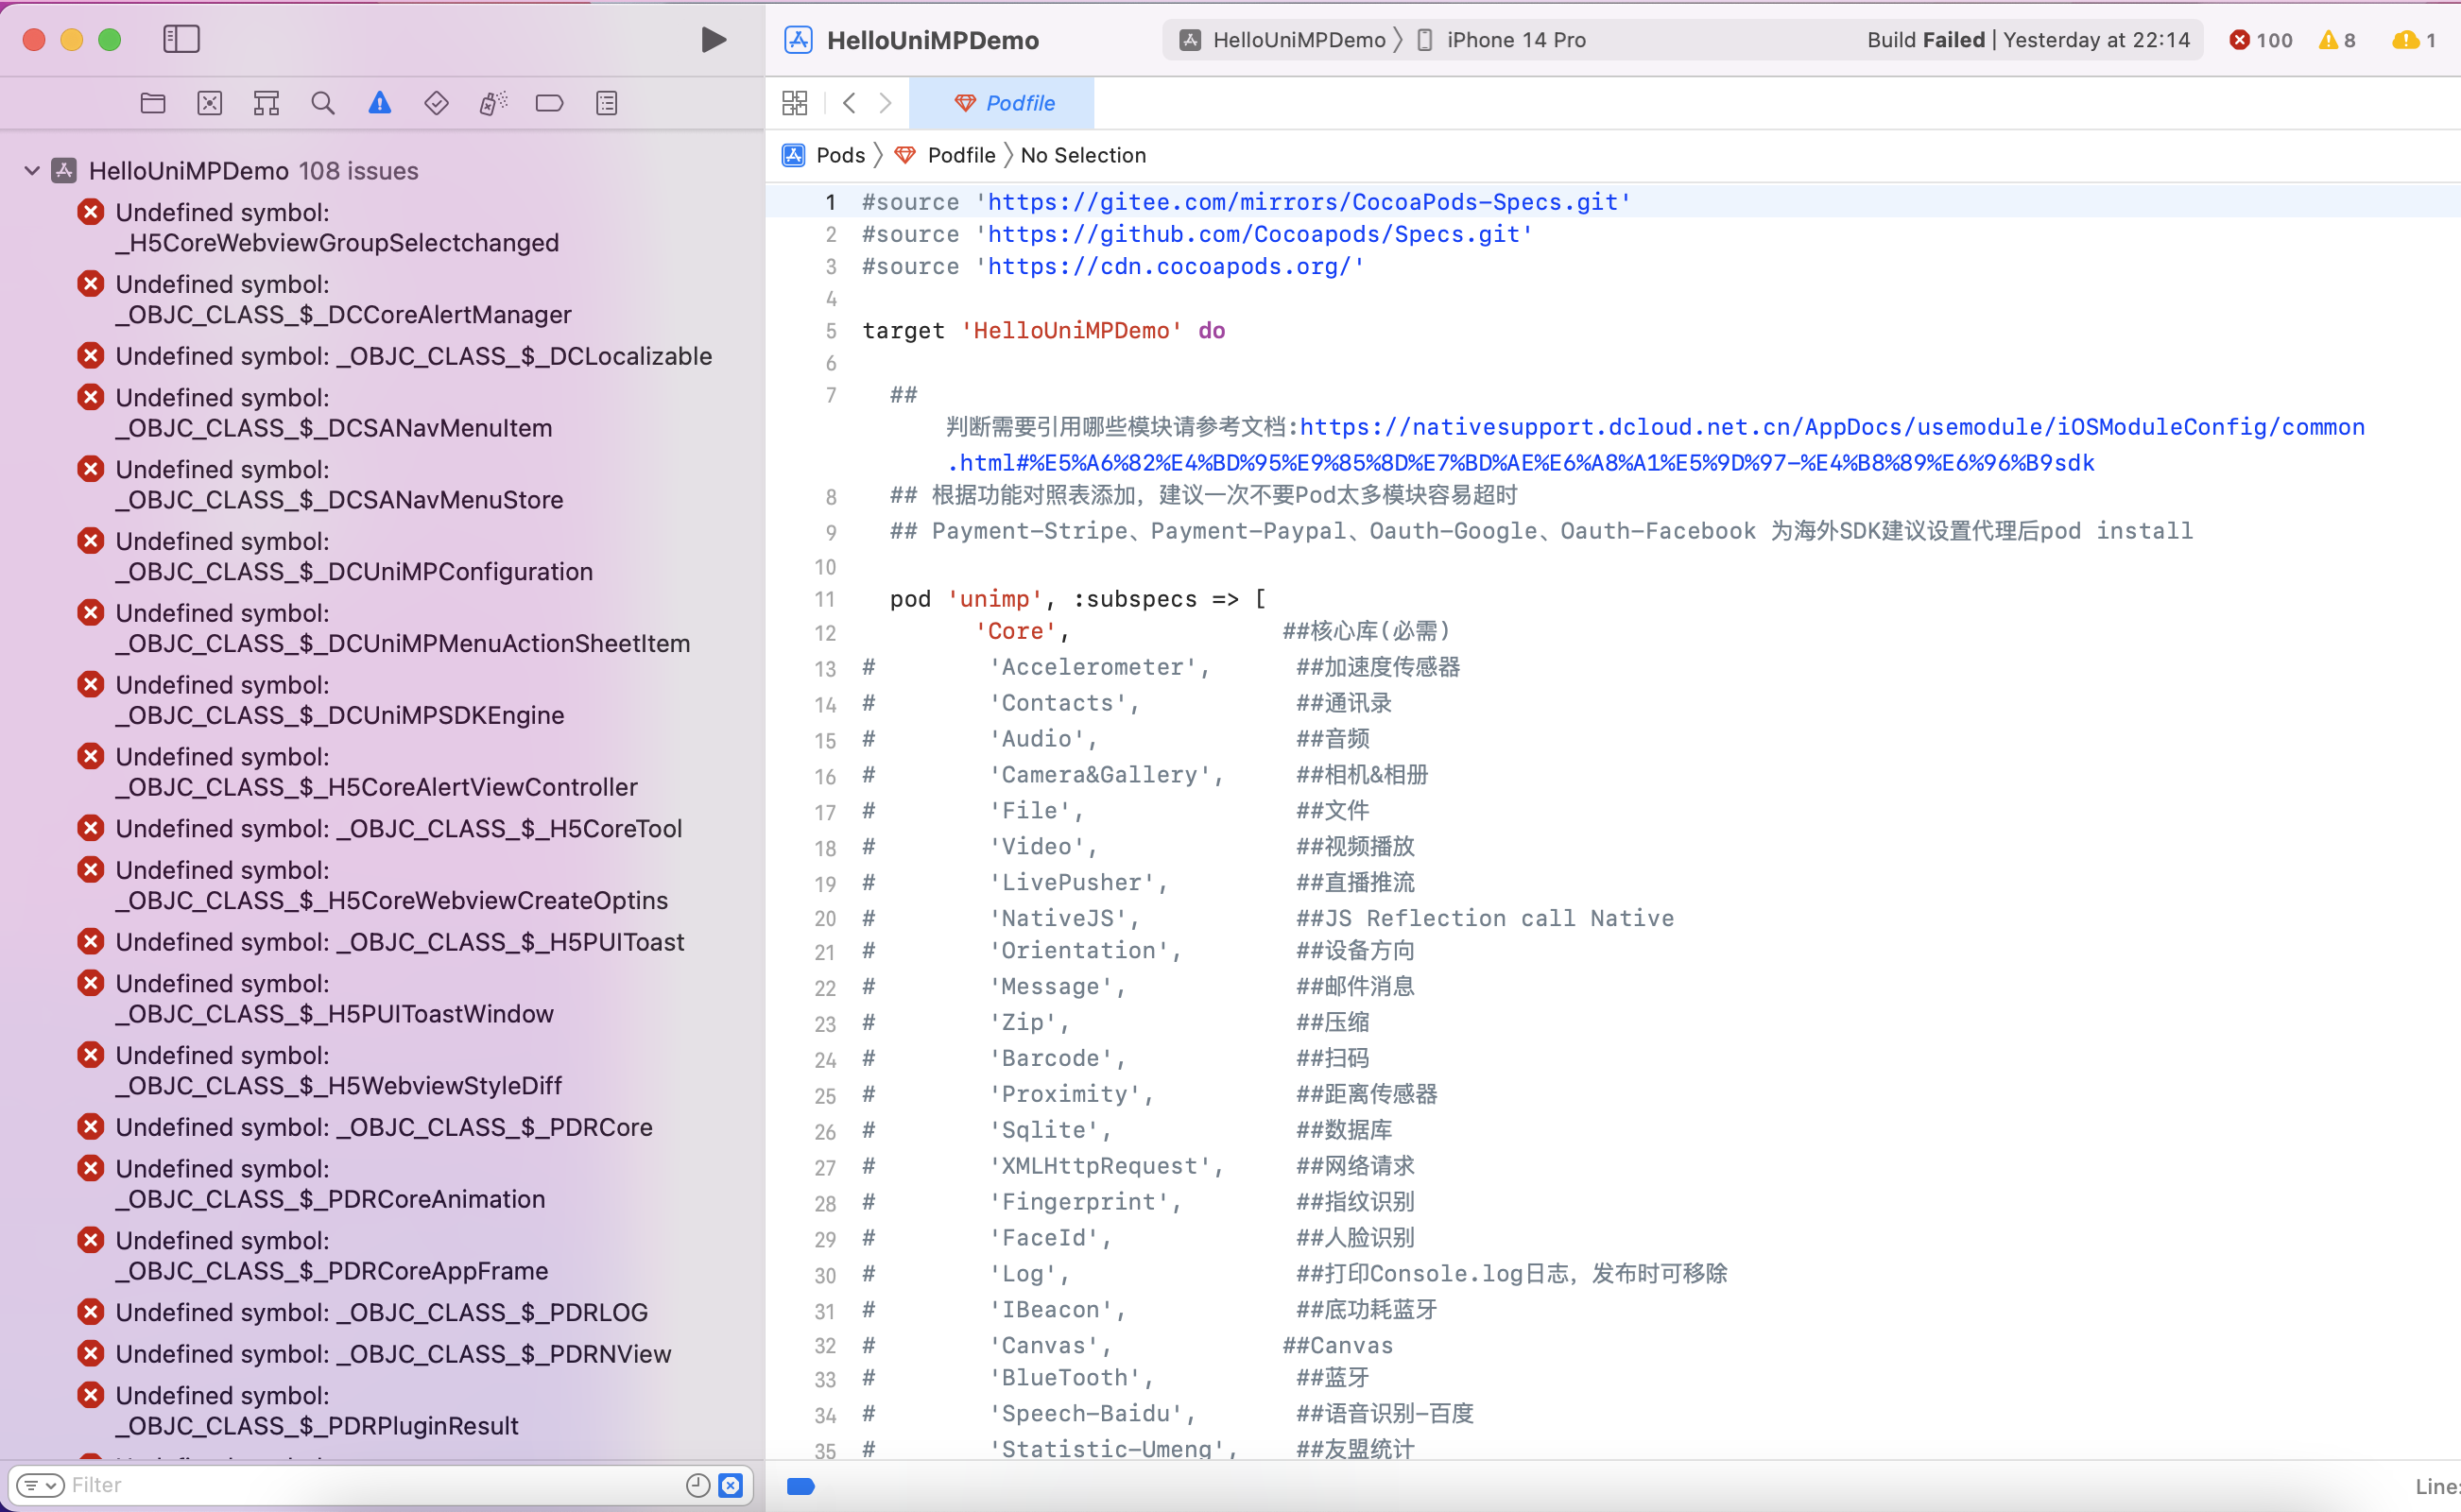Click the HelloUniMPDemo project title icon

tap(798, 40)
